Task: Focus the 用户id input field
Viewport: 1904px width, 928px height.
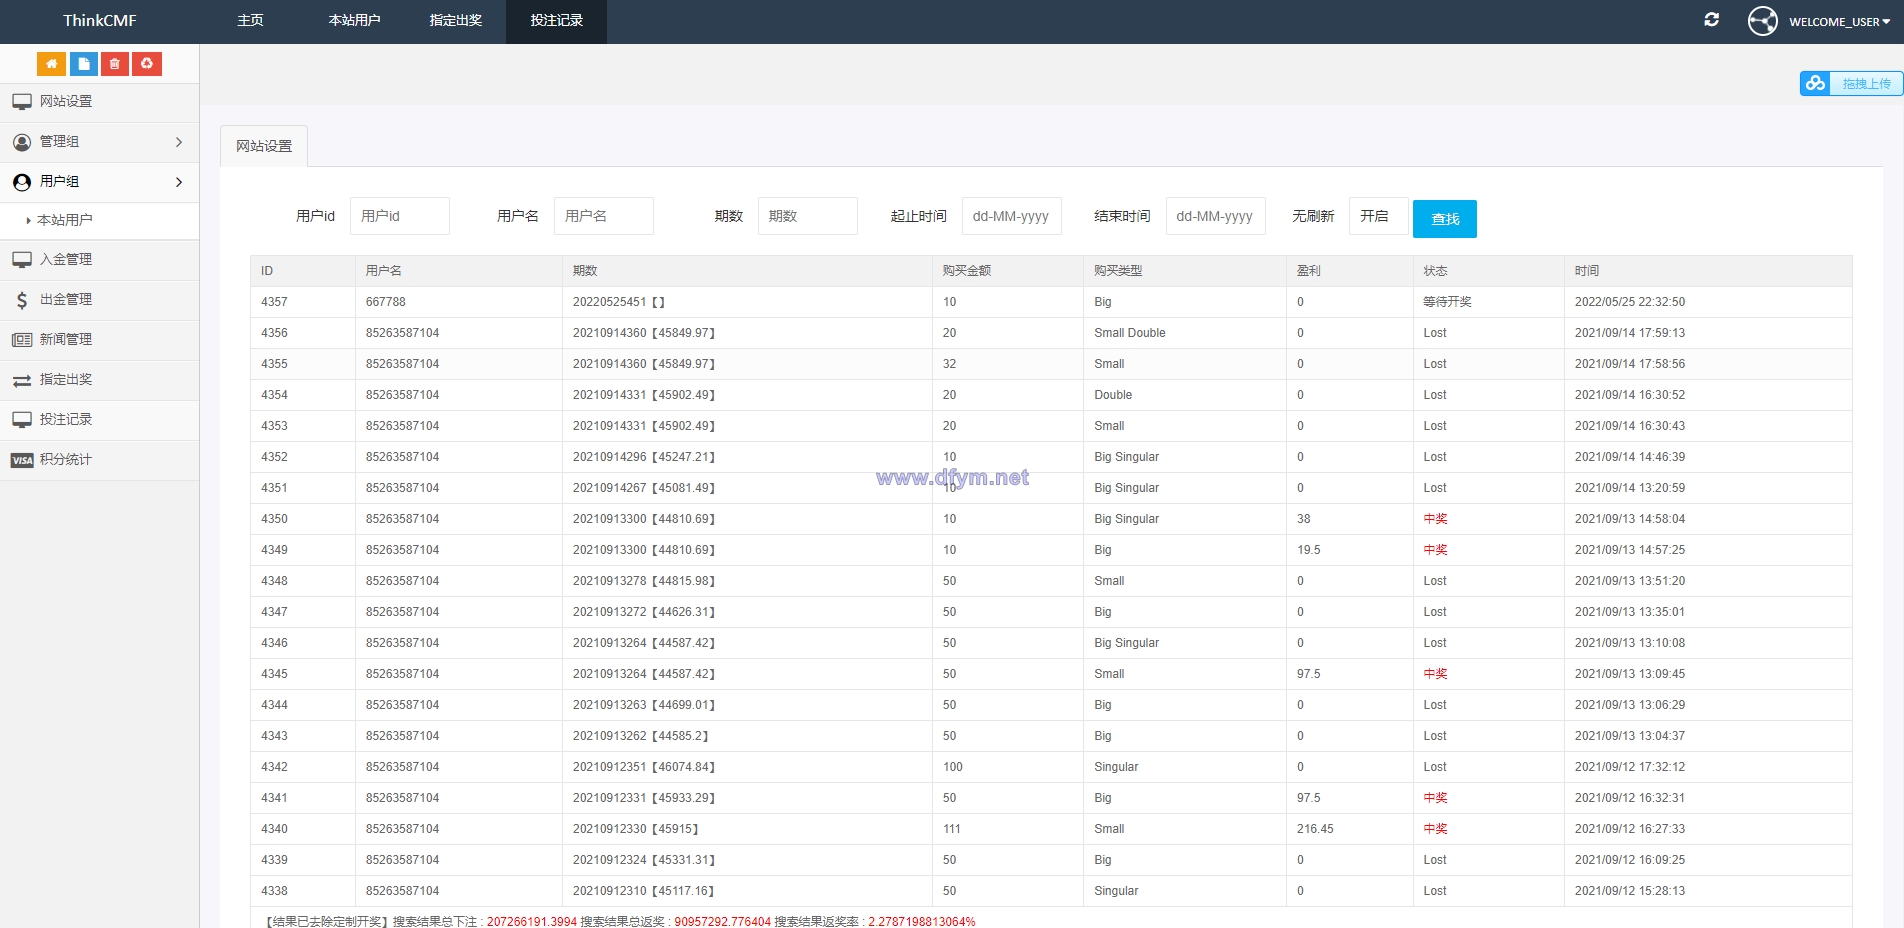Action: [x=399, y=216]
